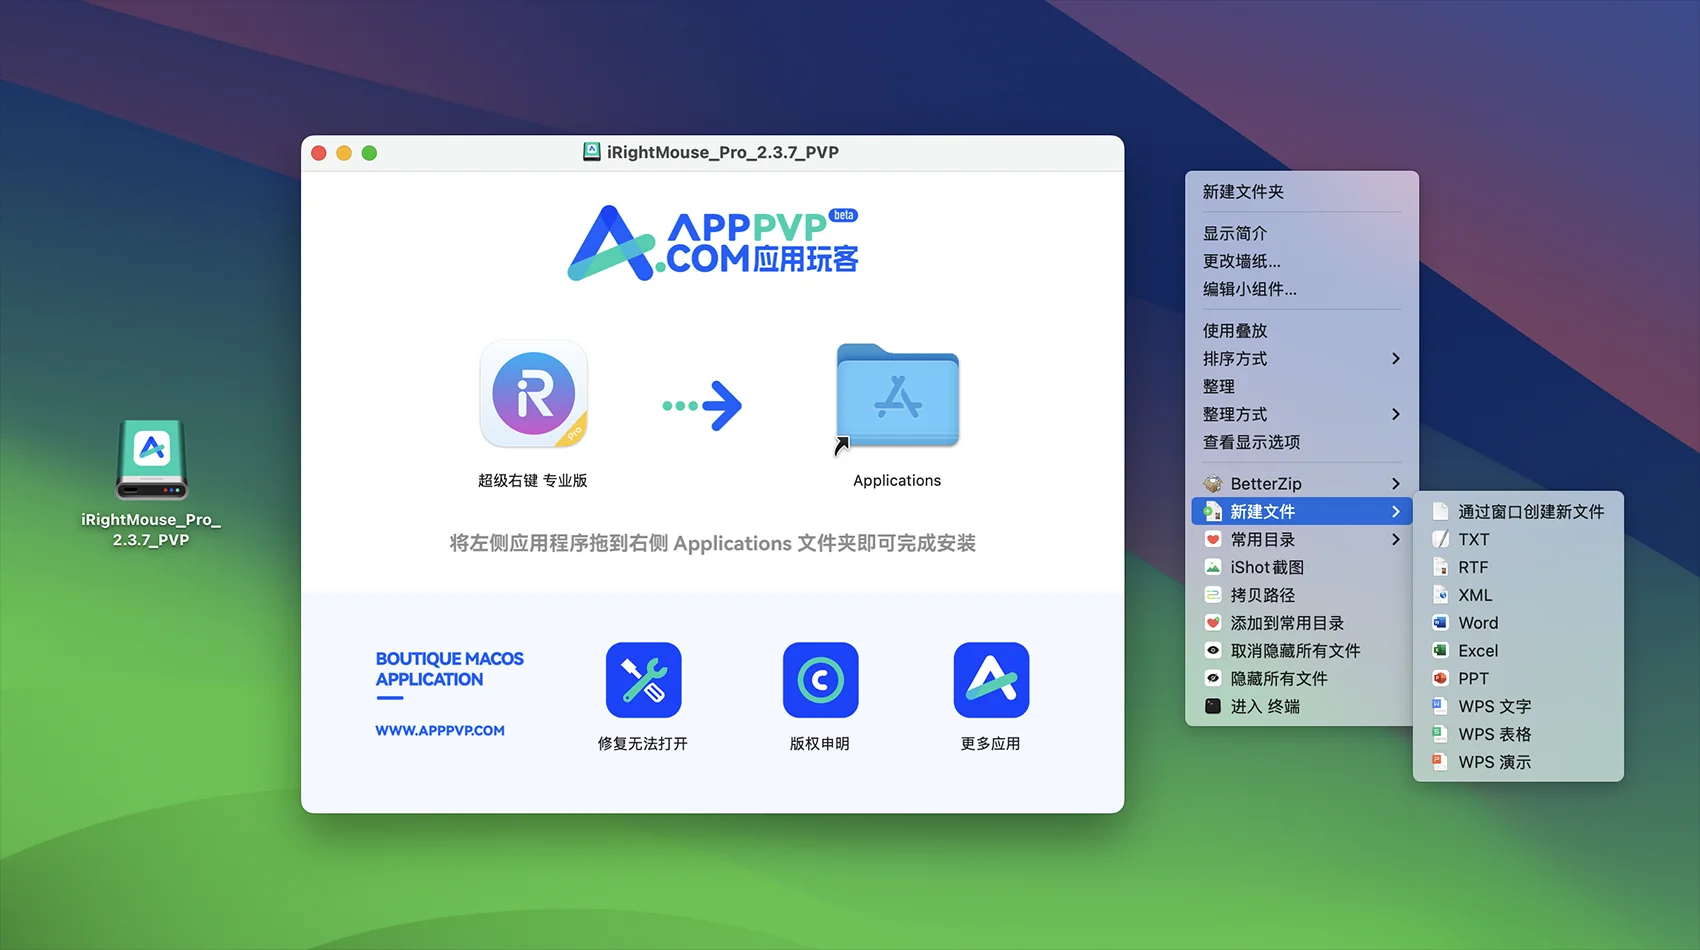The height and width of the screenshot is (950, 1700).
Task: Click the RTF file icon
Action: coord(1440,567)
